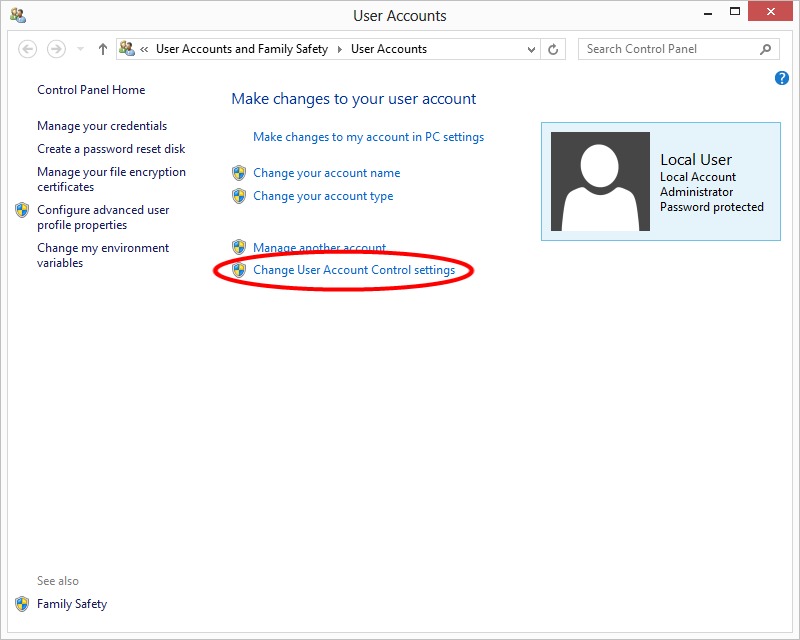Open Change my environment variables
The height and width of the screenshot is (640, 800).
[x=103, y=255]
